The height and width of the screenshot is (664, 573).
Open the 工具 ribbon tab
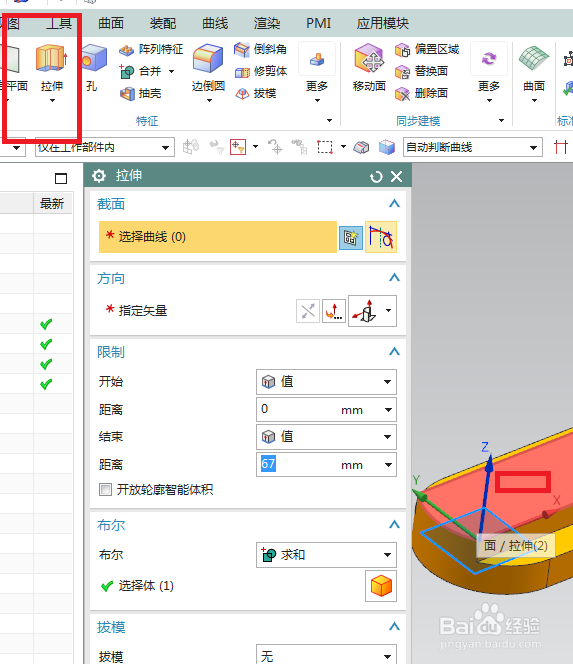click(59, 23)
